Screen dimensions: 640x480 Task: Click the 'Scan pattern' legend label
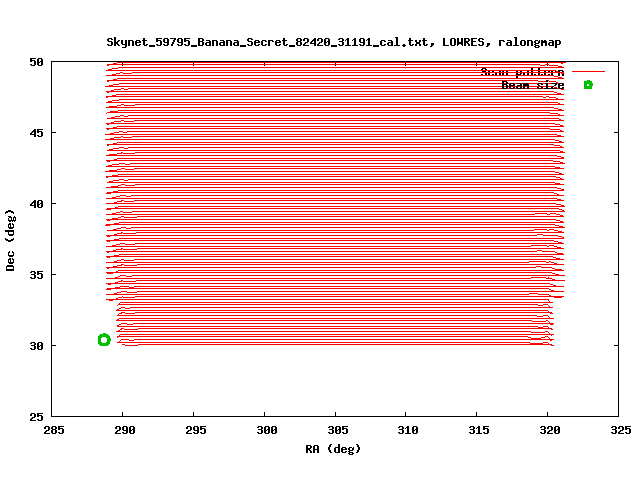522,72
